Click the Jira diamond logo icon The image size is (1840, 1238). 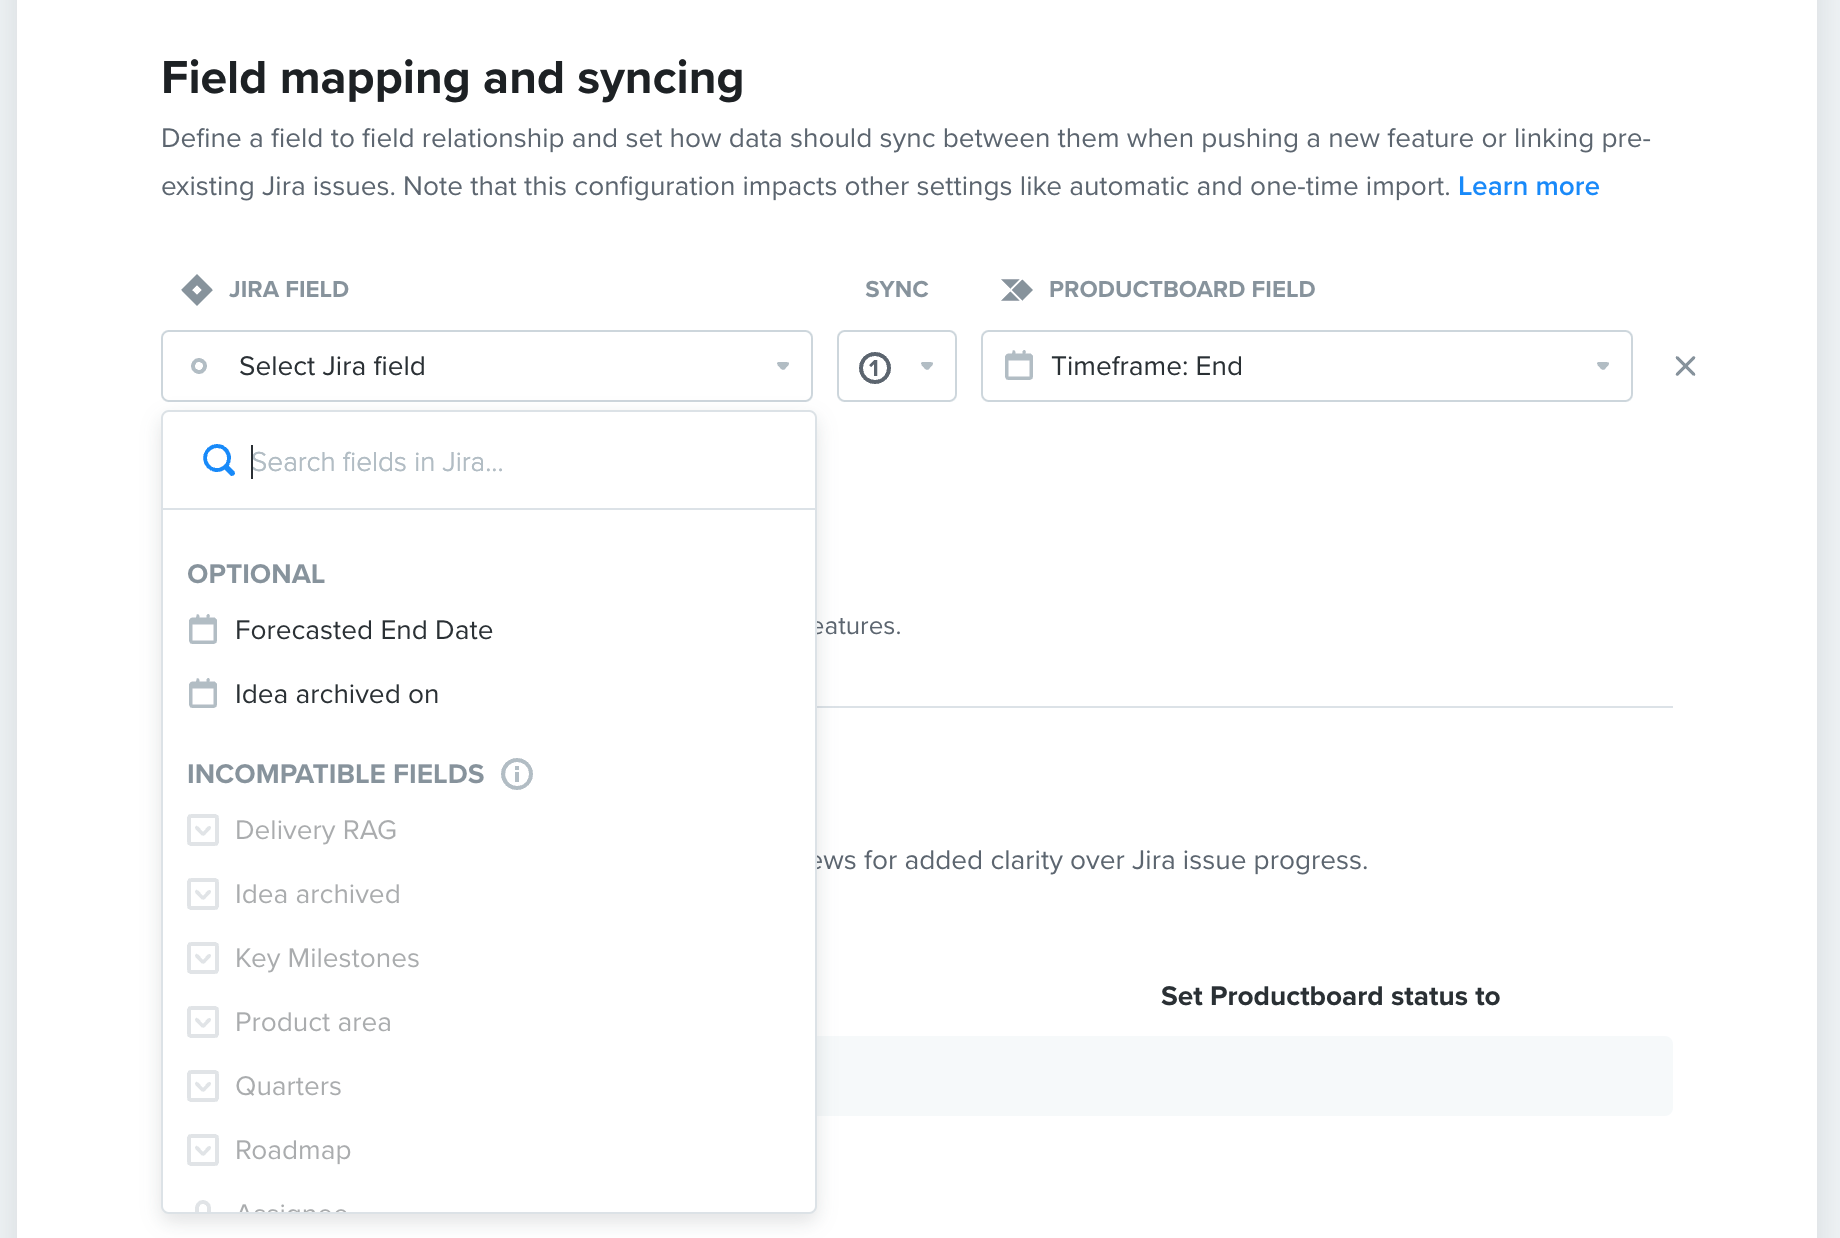197,290
